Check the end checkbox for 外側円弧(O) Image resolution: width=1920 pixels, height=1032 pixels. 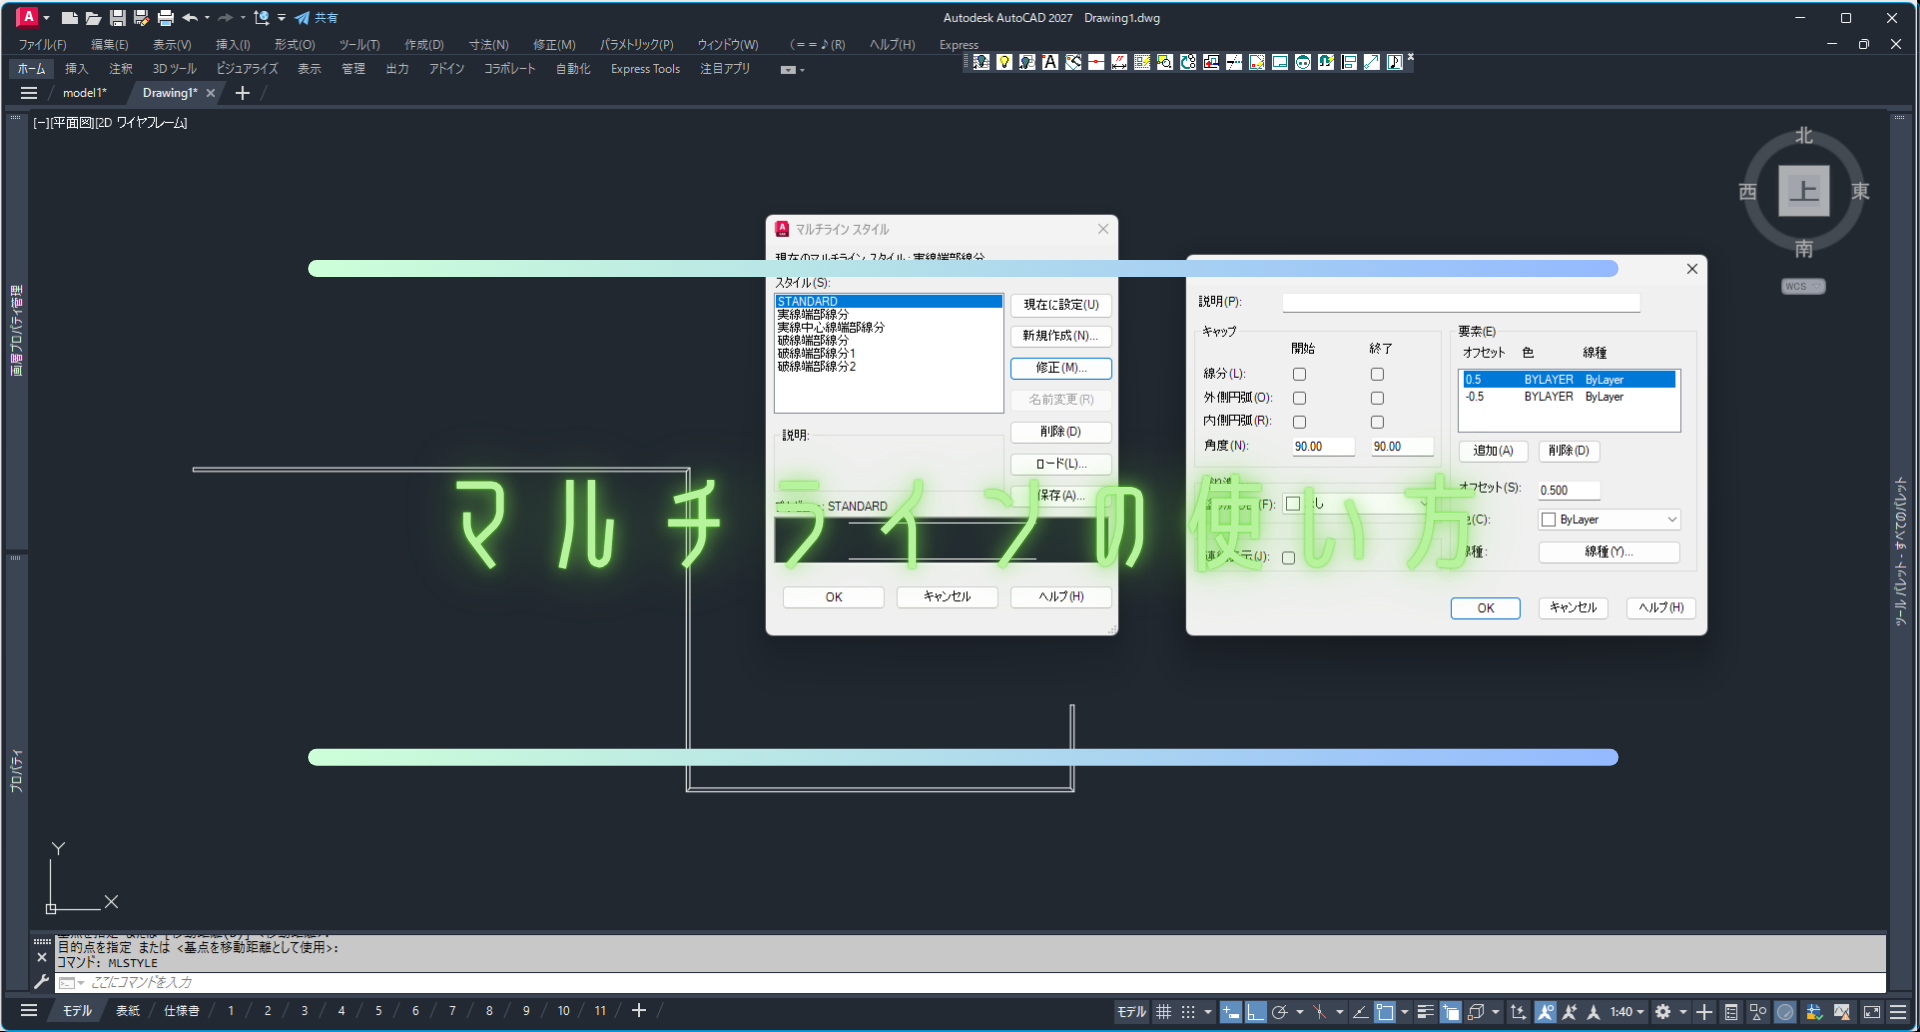1377,398
